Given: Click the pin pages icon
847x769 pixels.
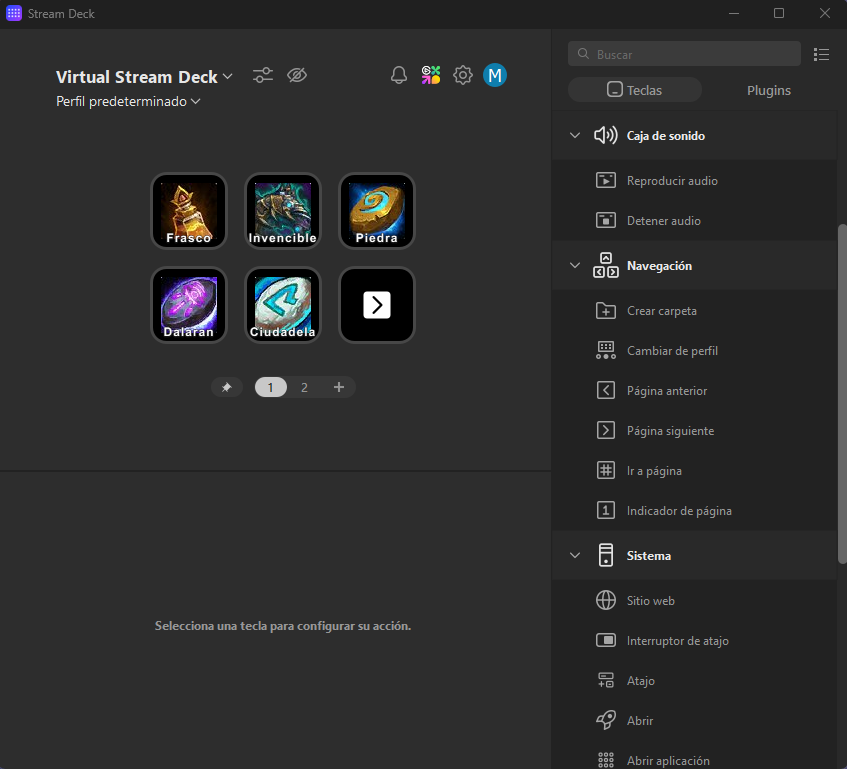Looking at the screenshot, I should pyautogui.click(x=226, y=387).
